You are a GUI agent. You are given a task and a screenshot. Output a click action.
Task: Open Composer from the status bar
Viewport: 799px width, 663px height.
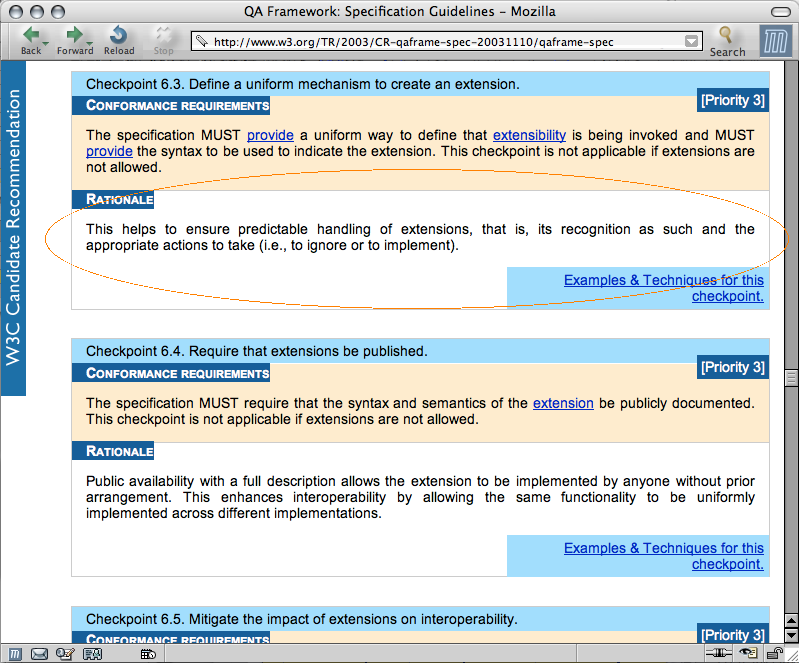tap(66, 654)
